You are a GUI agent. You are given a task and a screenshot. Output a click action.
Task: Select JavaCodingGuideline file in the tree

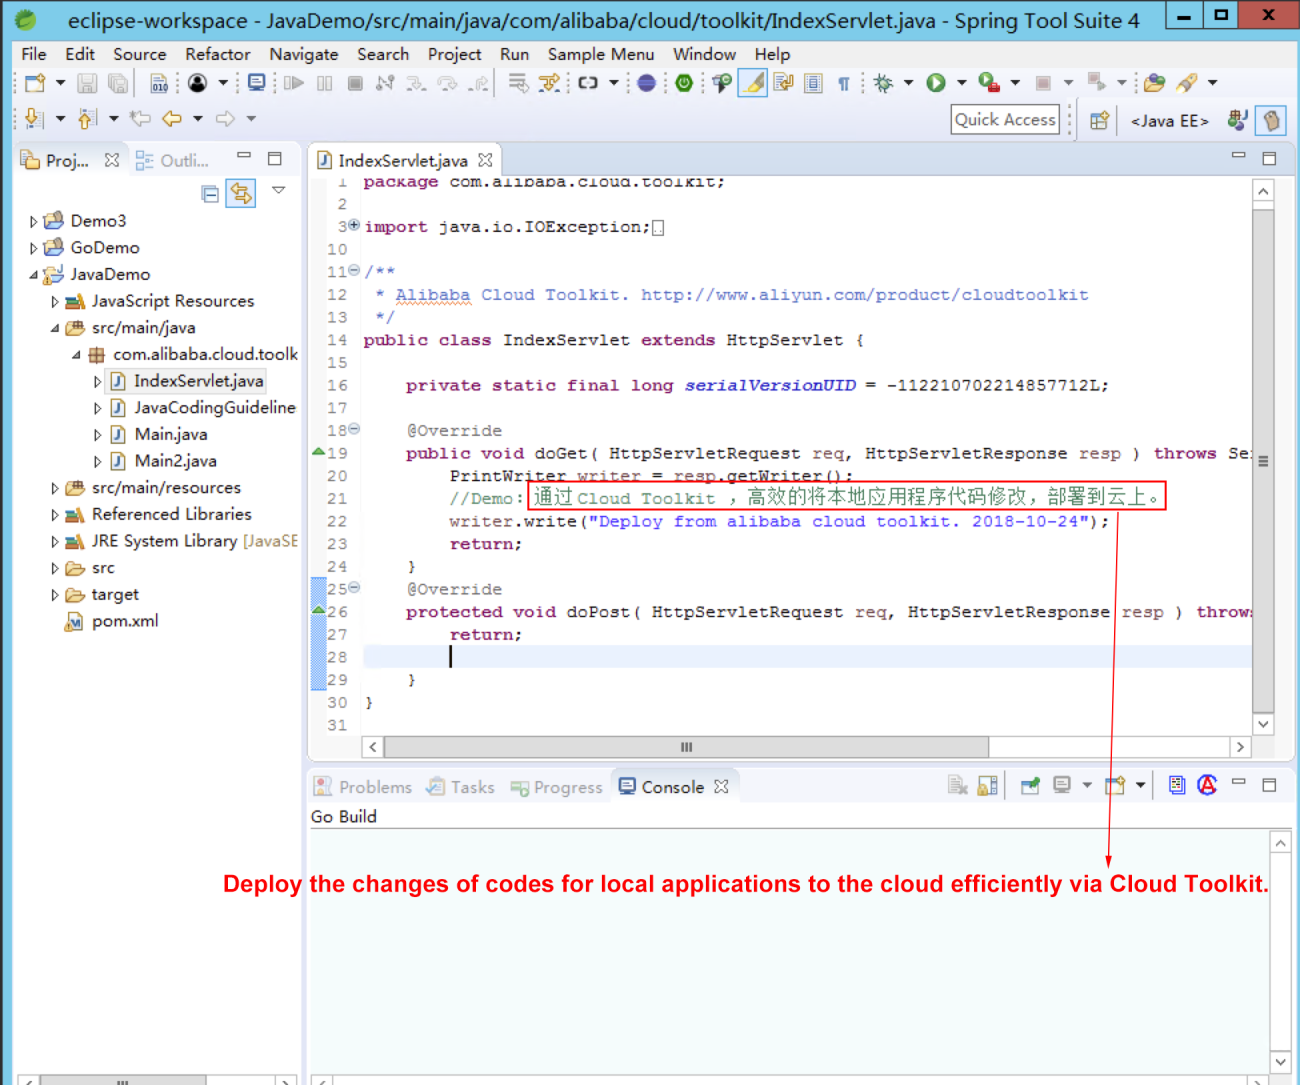[x=214, y=408]
